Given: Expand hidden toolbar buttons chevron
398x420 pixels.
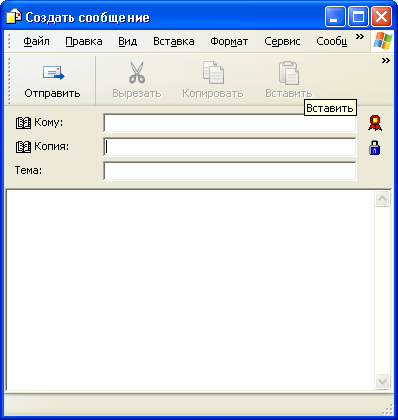Looking at the screenshot, I should click(386, 61).
